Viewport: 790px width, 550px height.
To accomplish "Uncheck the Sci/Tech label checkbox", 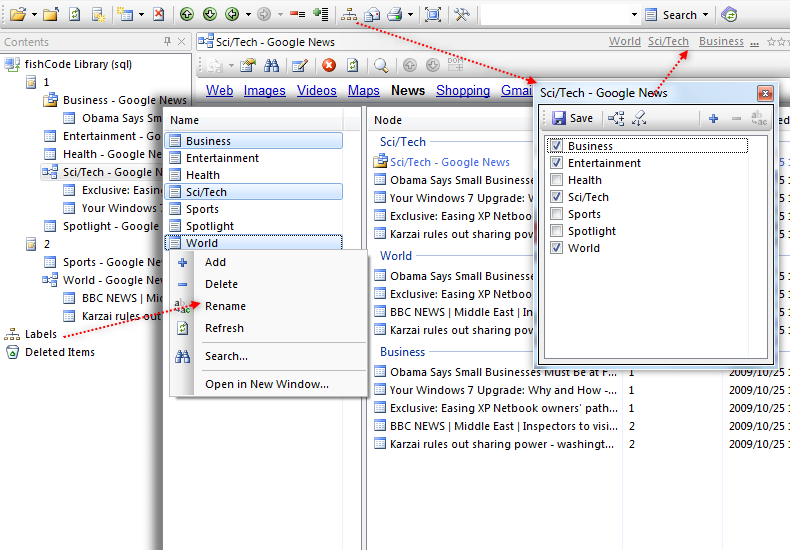I will point(556,196).
